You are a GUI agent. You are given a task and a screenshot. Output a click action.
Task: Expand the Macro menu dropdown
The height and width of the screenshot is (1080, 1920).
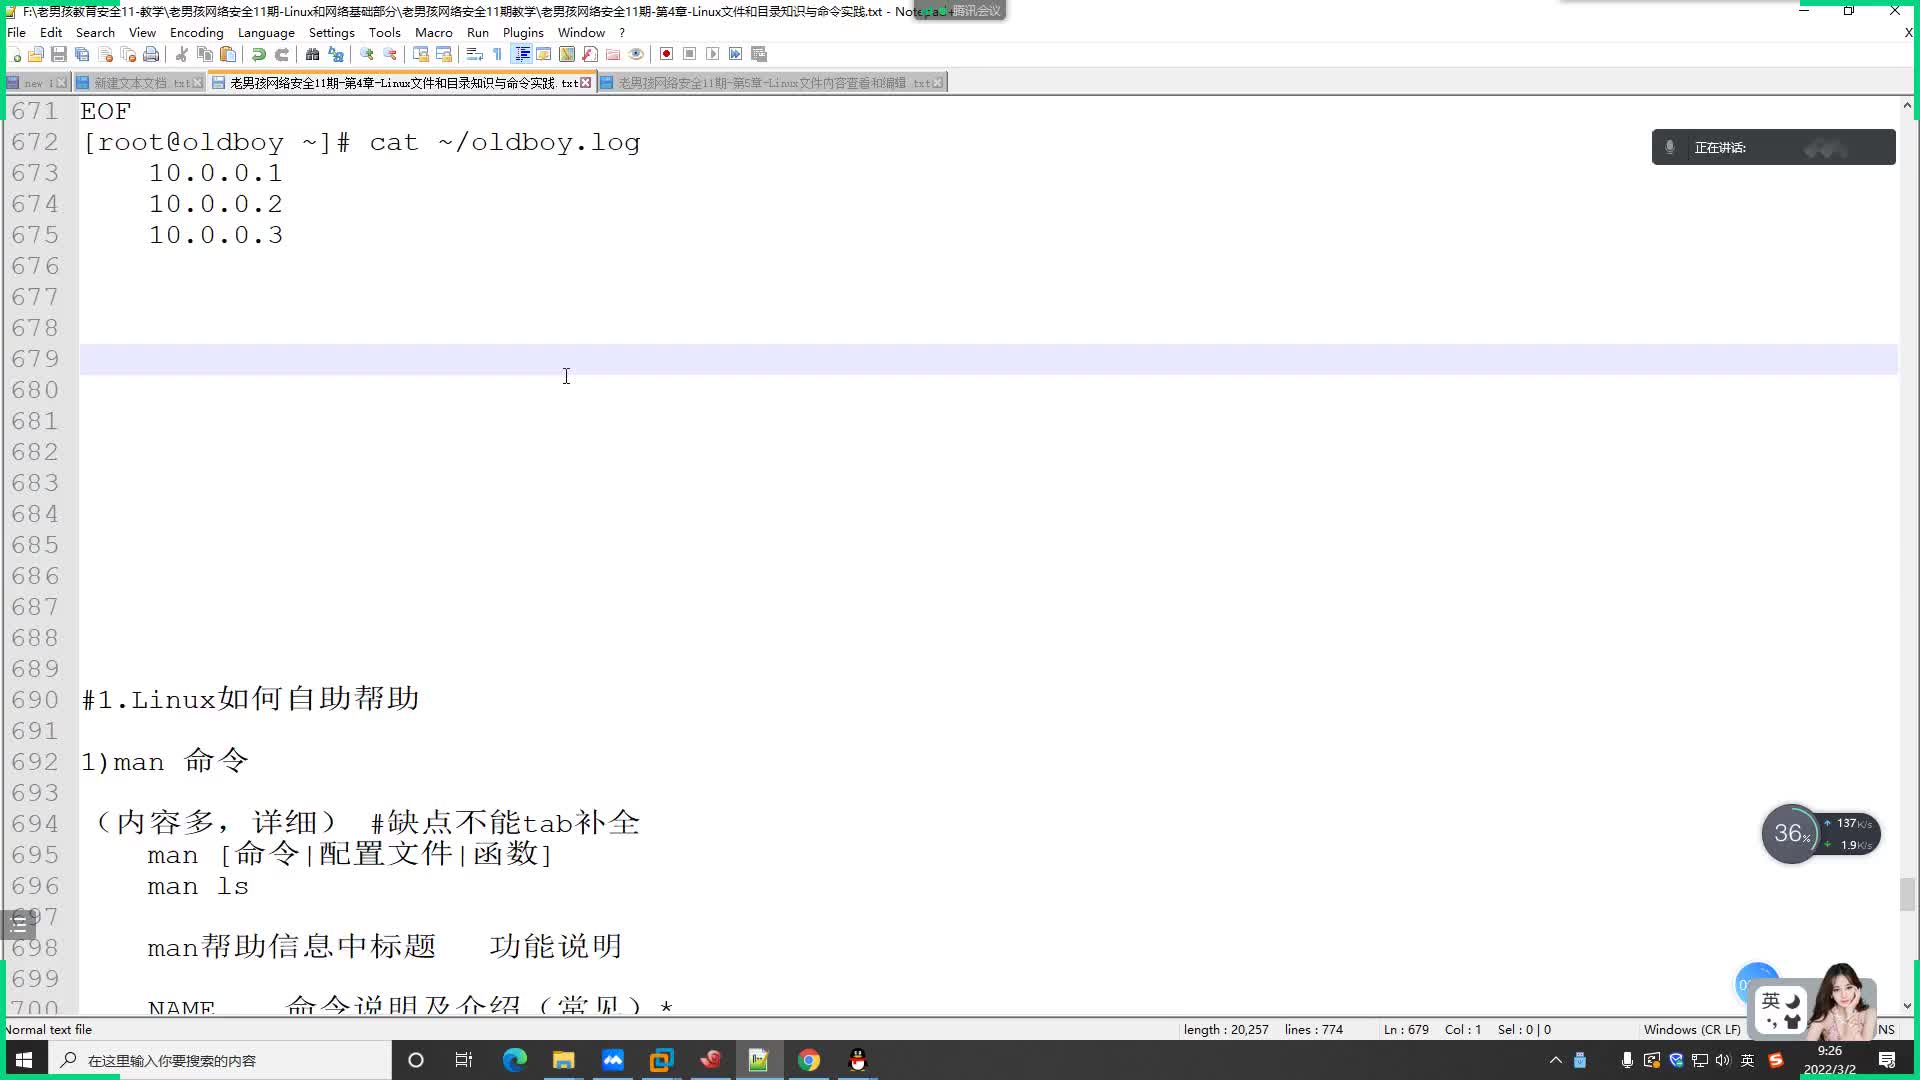point(433,32)
